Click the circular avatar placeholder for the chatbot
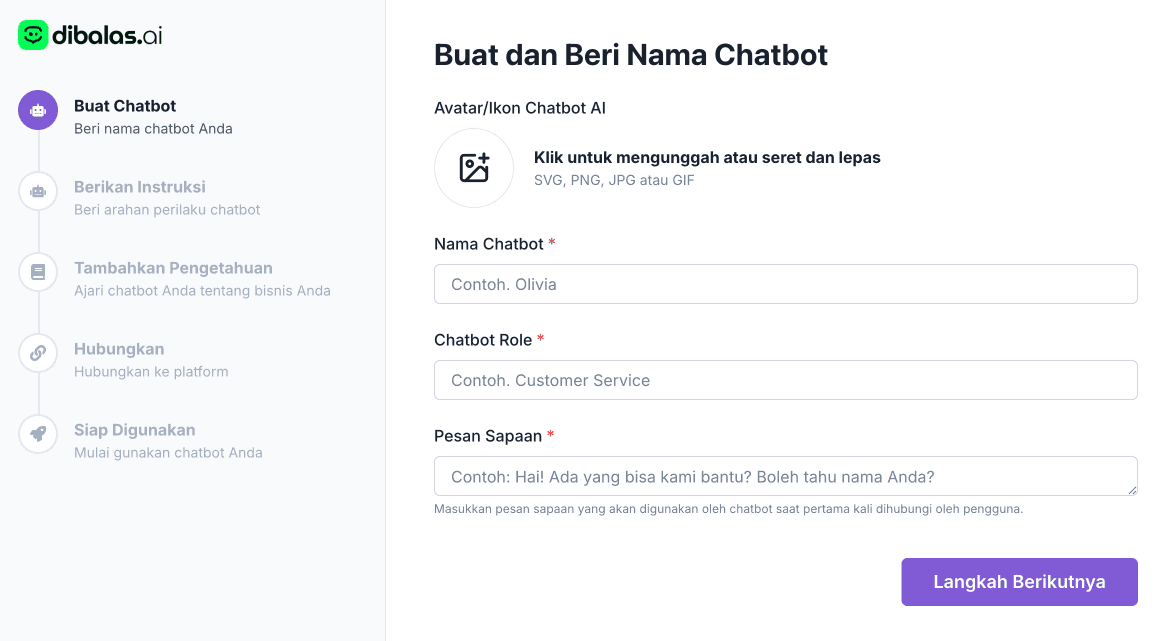This screenshot has width=1170, height=641. (473, 167)
